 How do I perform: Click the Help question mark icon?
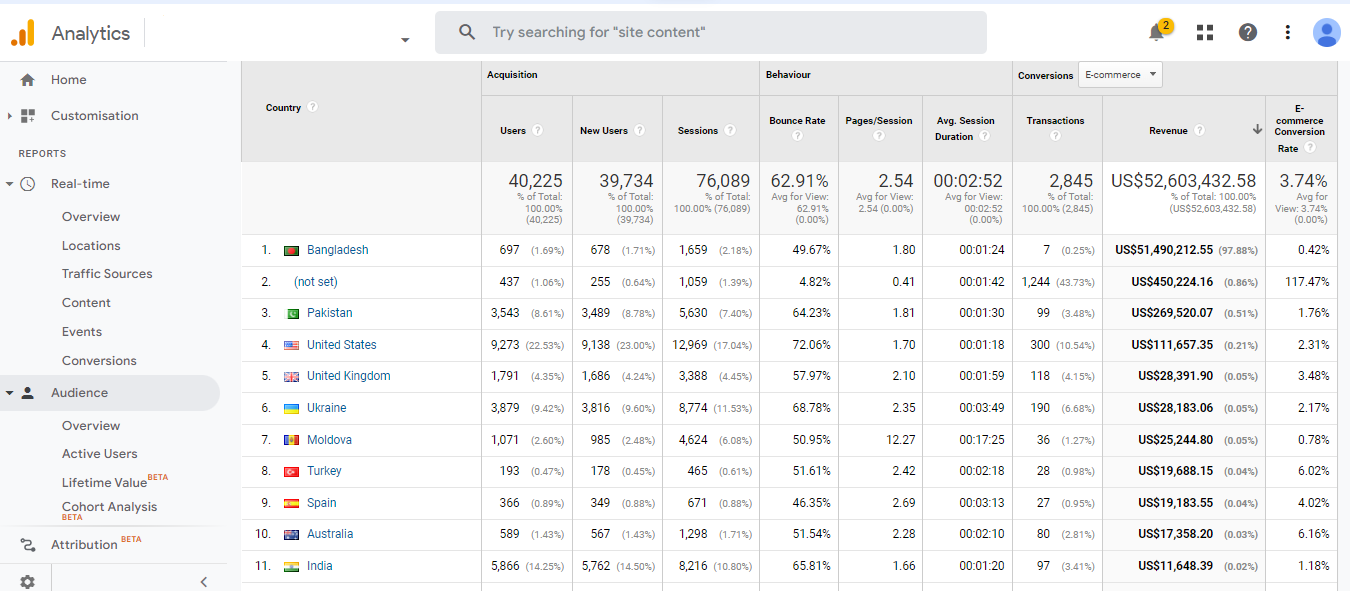click(x=1247, y=32)
